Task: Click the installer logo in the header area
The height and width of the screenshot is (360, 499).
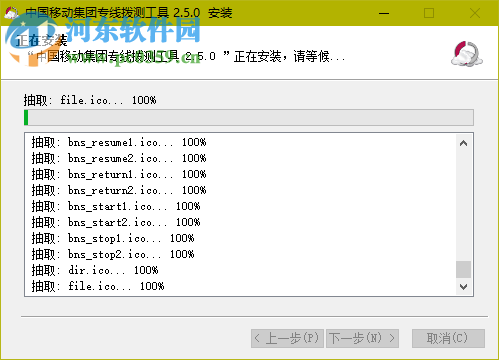Action: click(467, 54)
